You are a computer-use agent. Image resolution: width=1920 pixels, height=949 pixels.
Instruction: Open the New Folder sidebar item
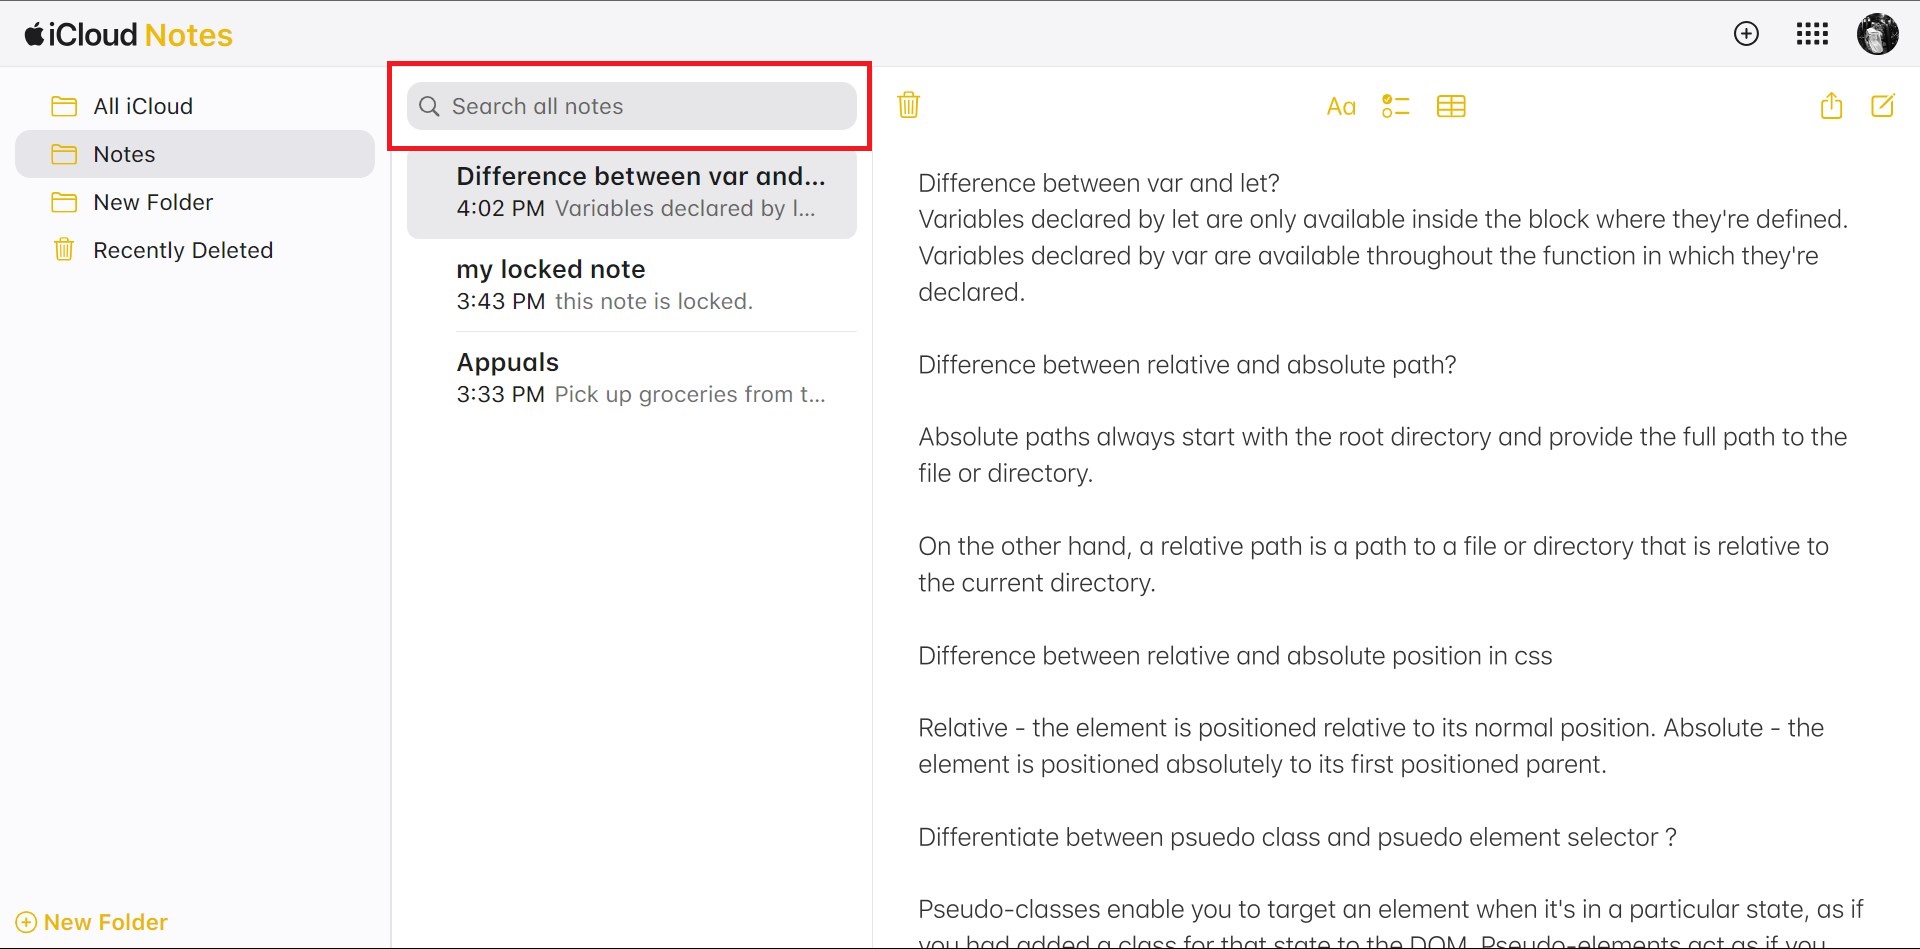pyautogui.click(x=153, y=202)
